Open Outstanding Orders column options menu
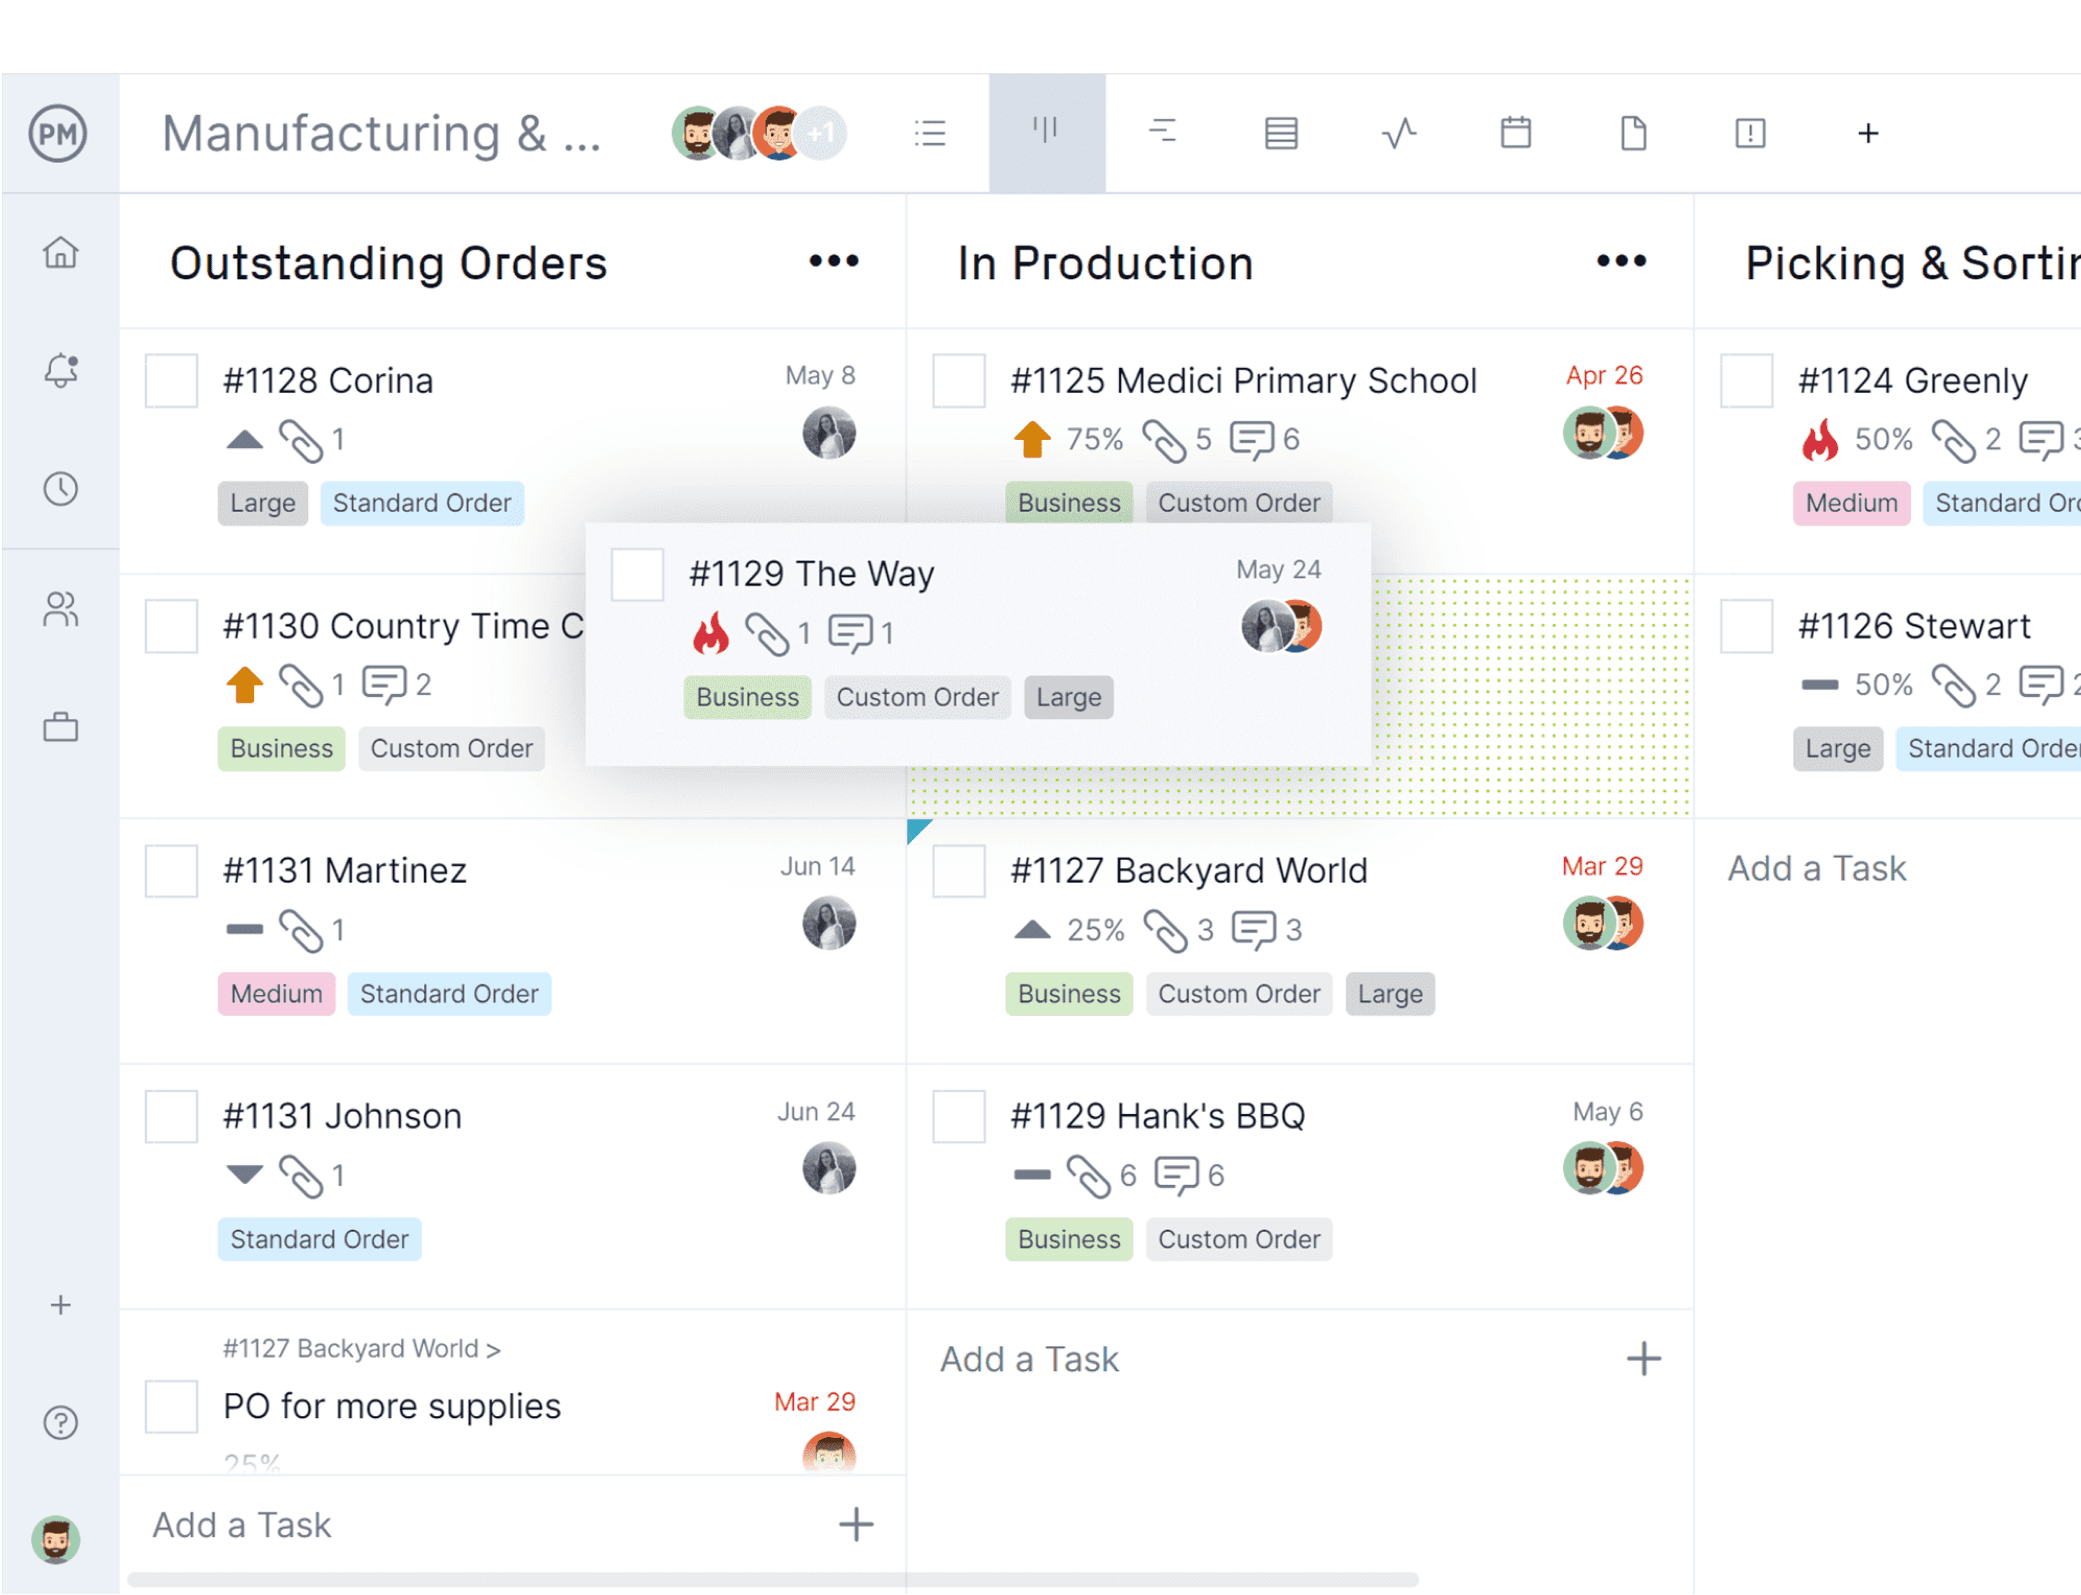The width and height of the screenshot is (2081, 1595). pos(833,262)
